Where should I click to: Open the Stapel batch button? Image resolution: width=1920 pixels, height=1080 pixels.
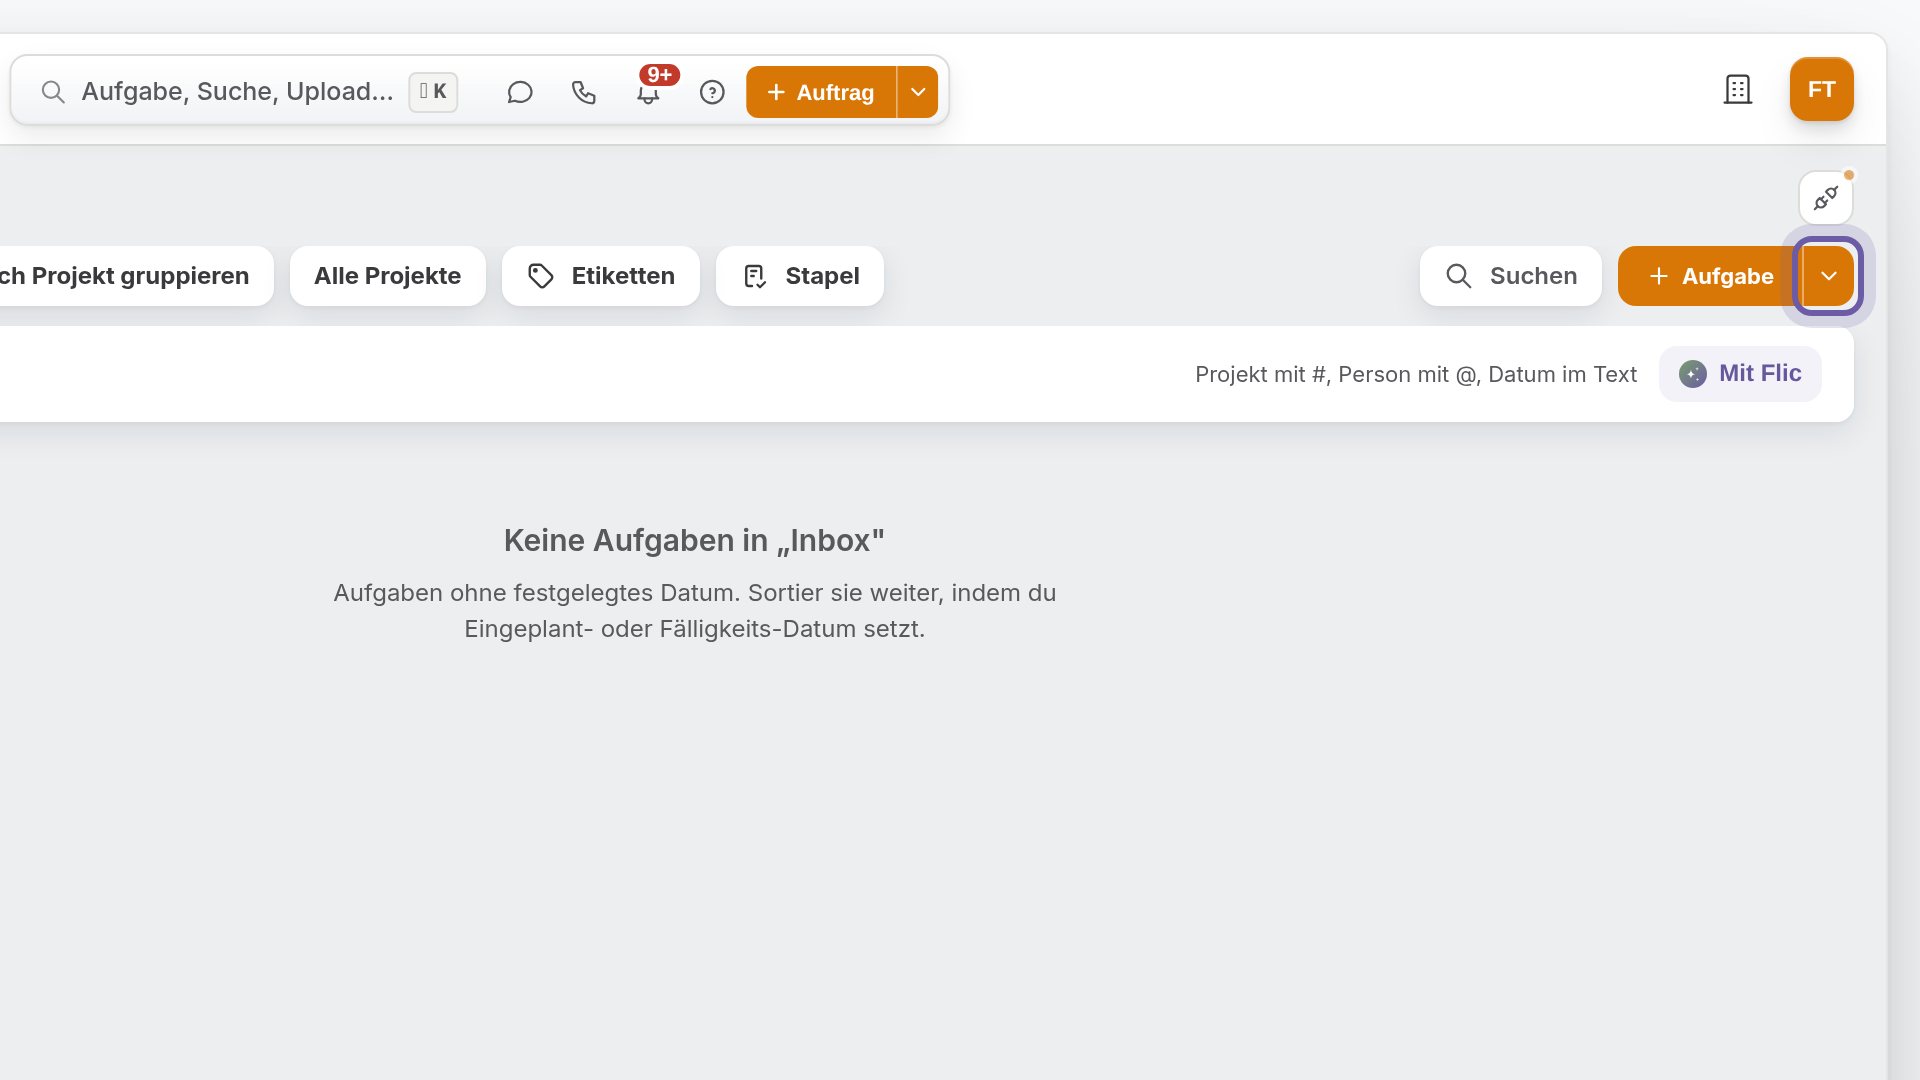pyautogui.click(x=800, y=276)
